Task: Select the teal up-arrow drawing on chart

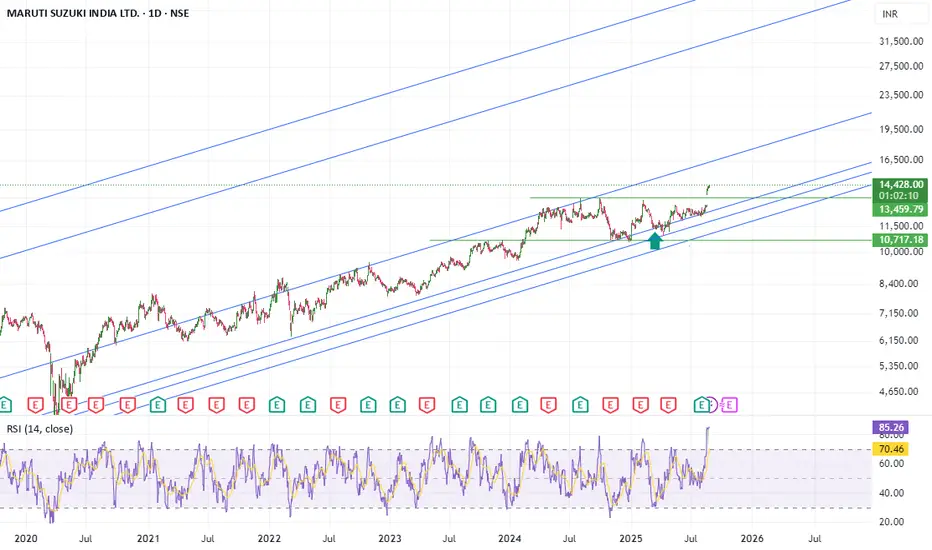Action: click(x=654, y=241)
